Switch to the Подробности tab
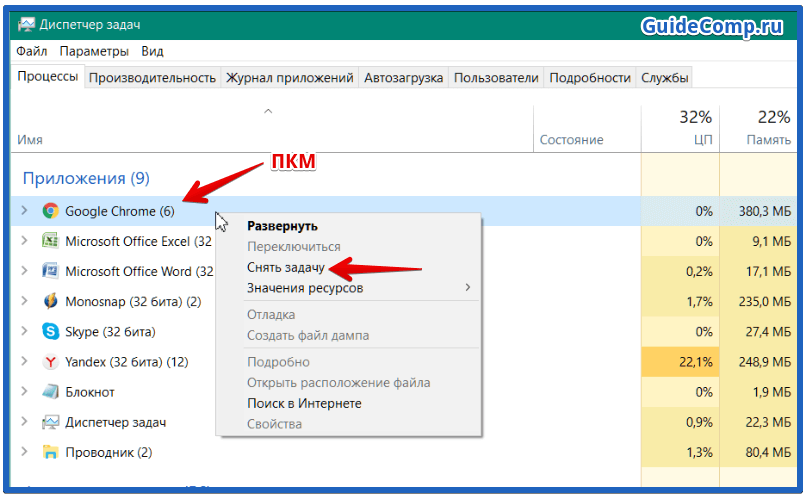 pos(590,78)
